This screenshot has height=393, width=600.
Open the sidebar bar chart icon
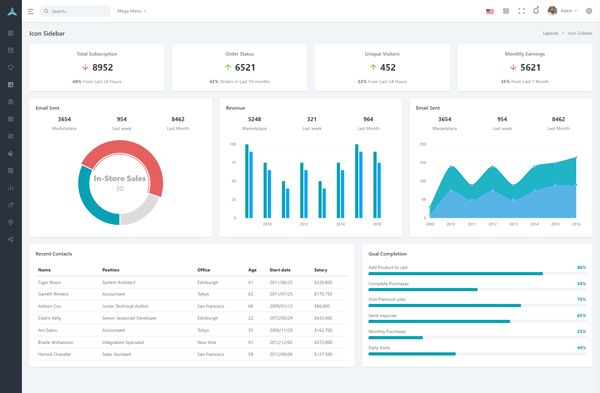11,188
